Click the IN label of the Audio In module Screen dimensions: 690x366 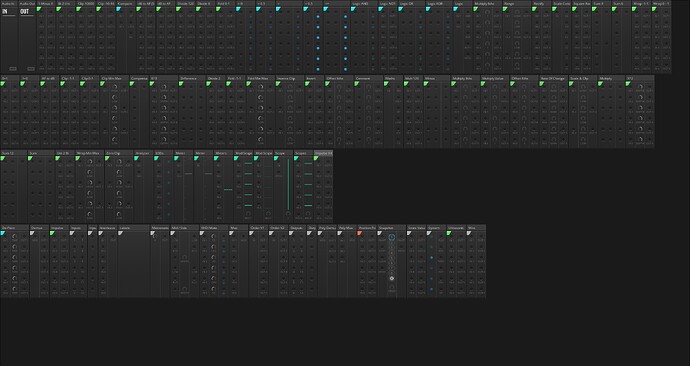click(5, 11)
